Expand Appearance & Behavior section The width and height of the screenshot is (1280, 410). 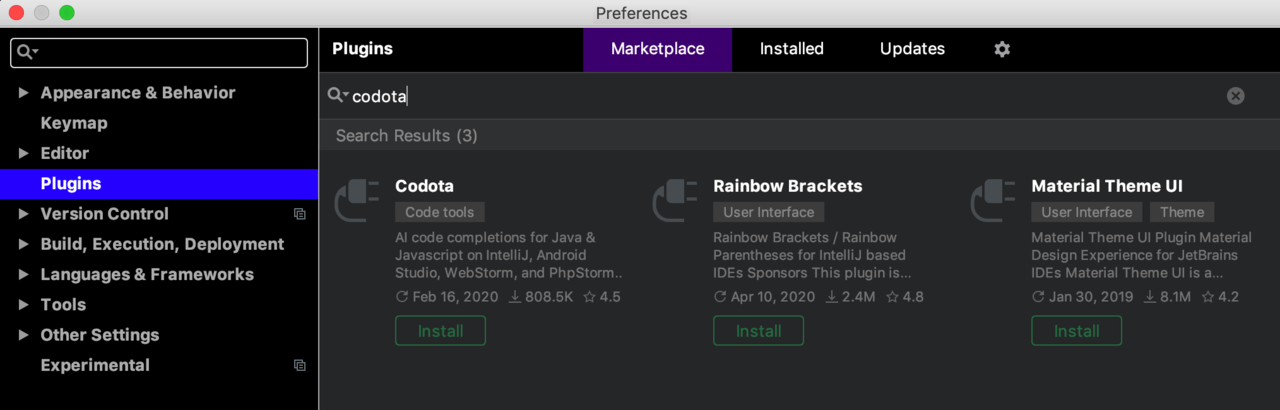click(x=24, y=93)
